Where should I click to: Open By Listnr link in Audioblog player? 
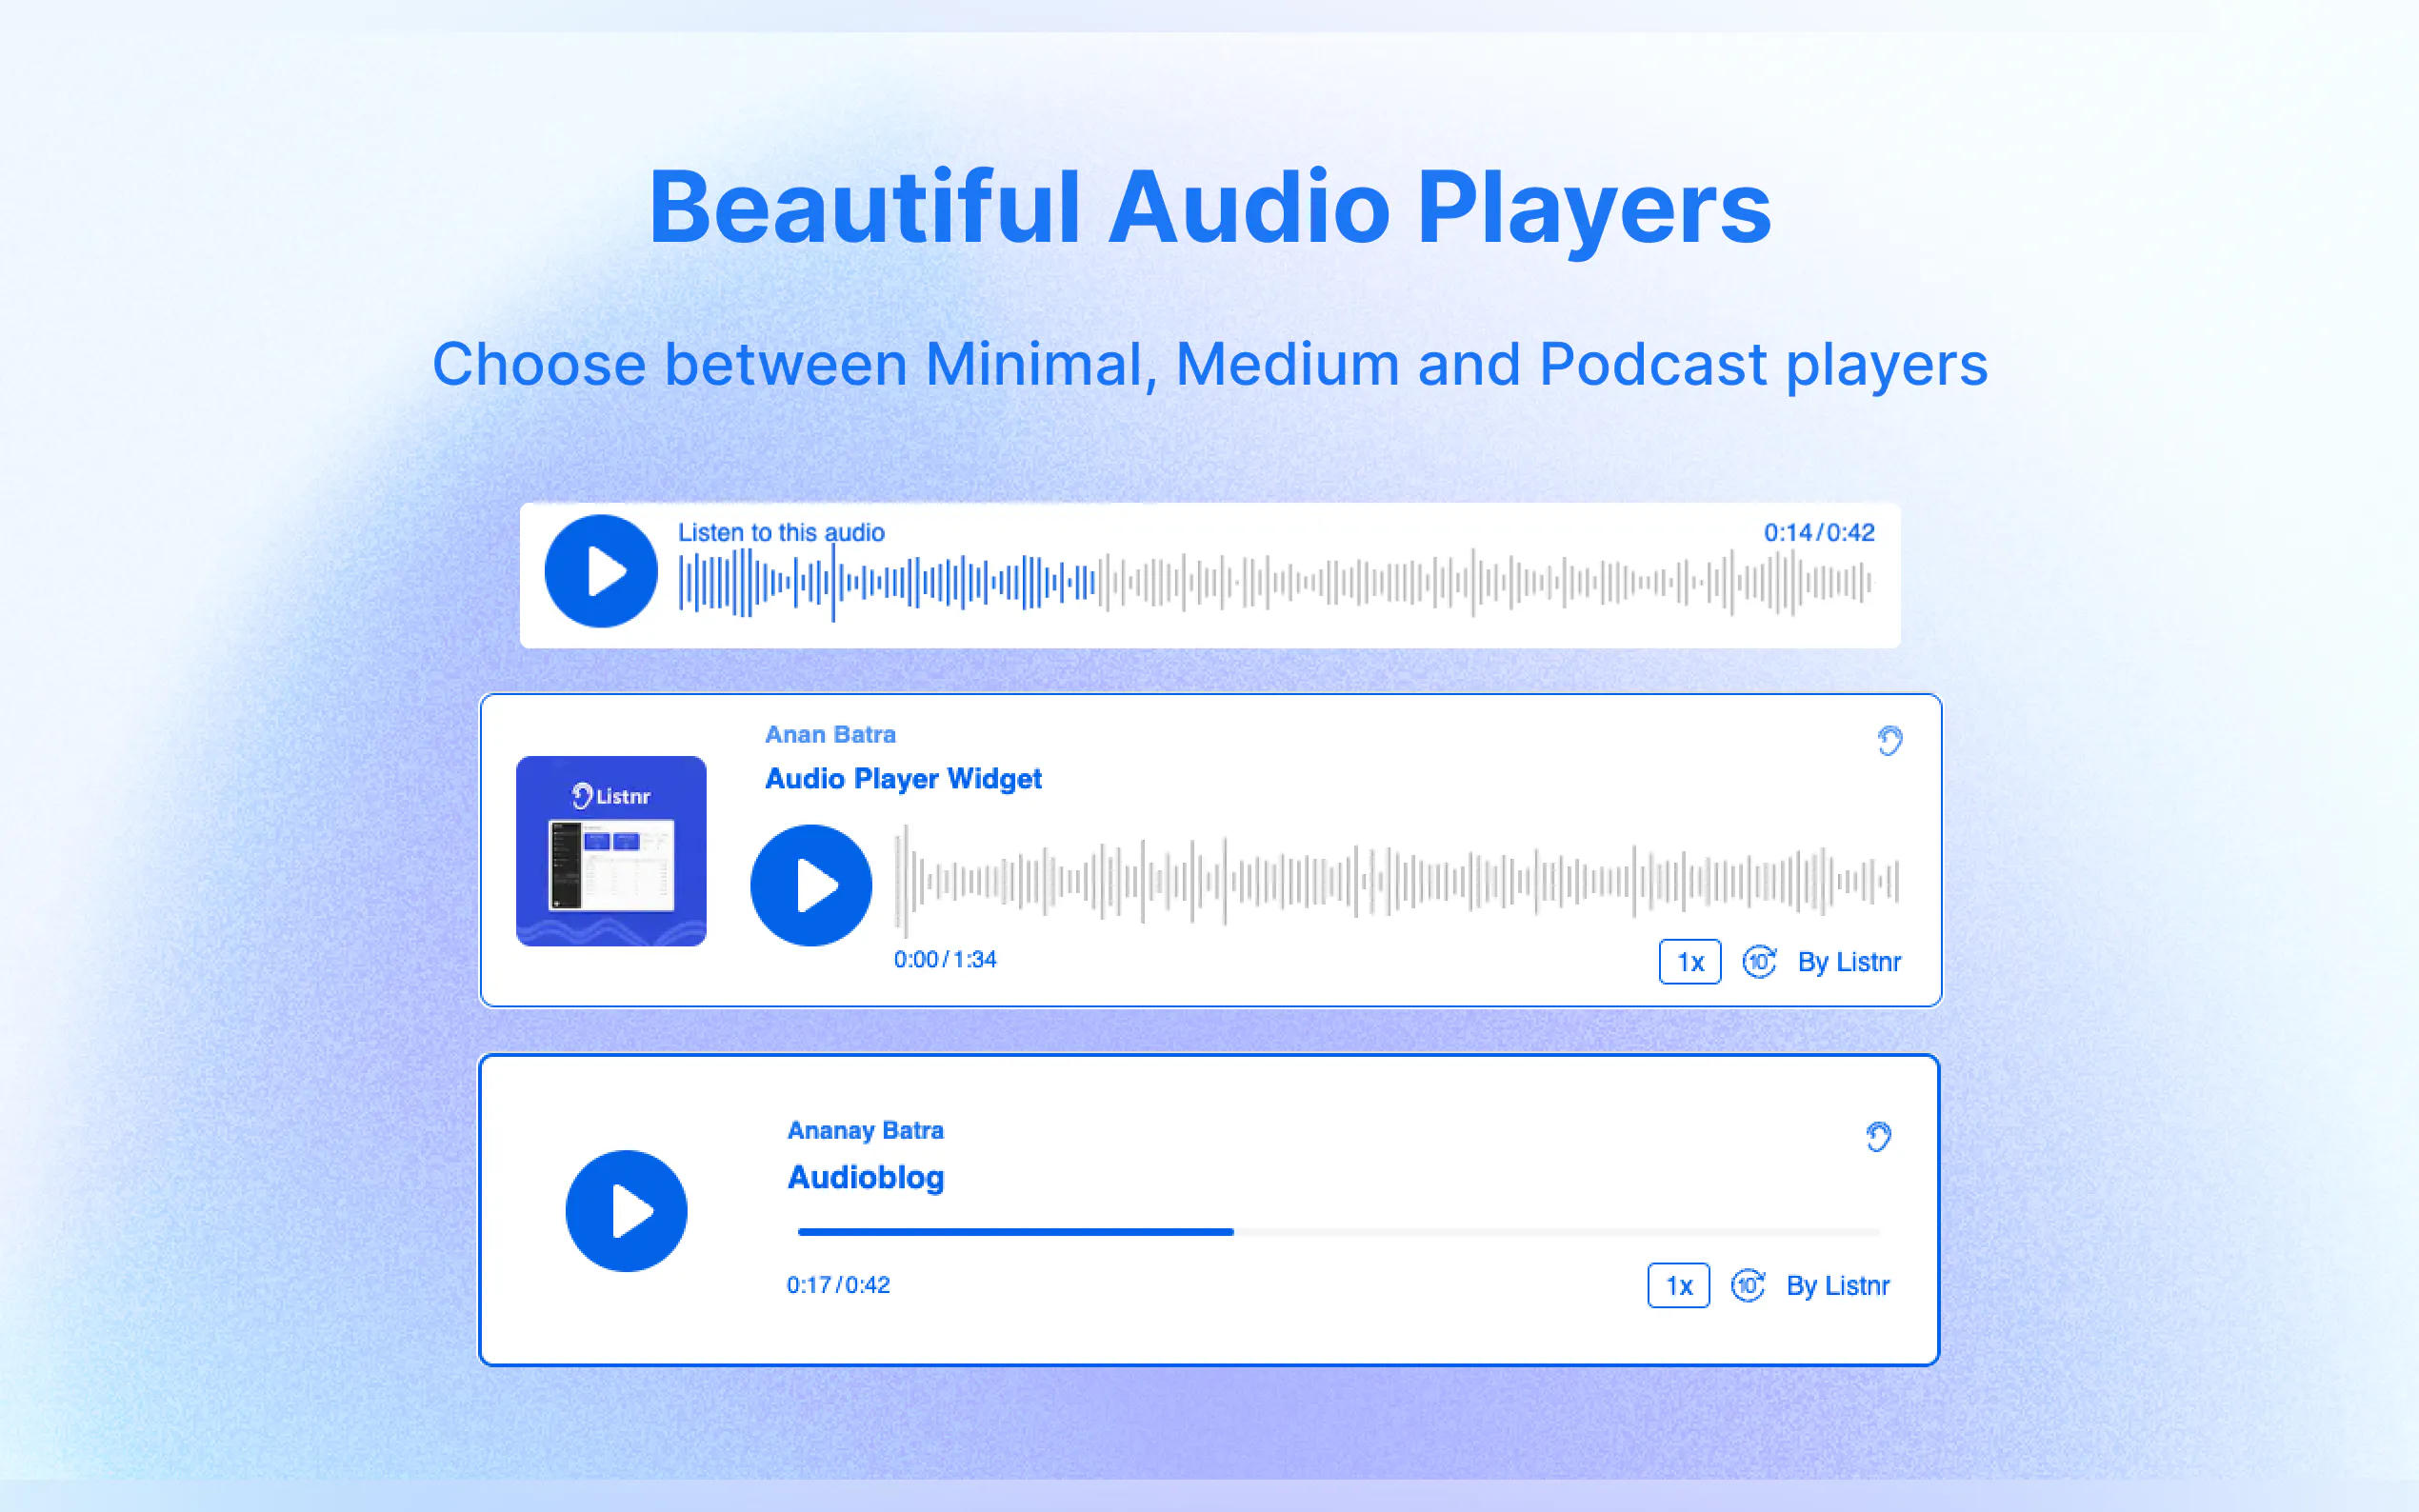[x=1837, y=1285]
